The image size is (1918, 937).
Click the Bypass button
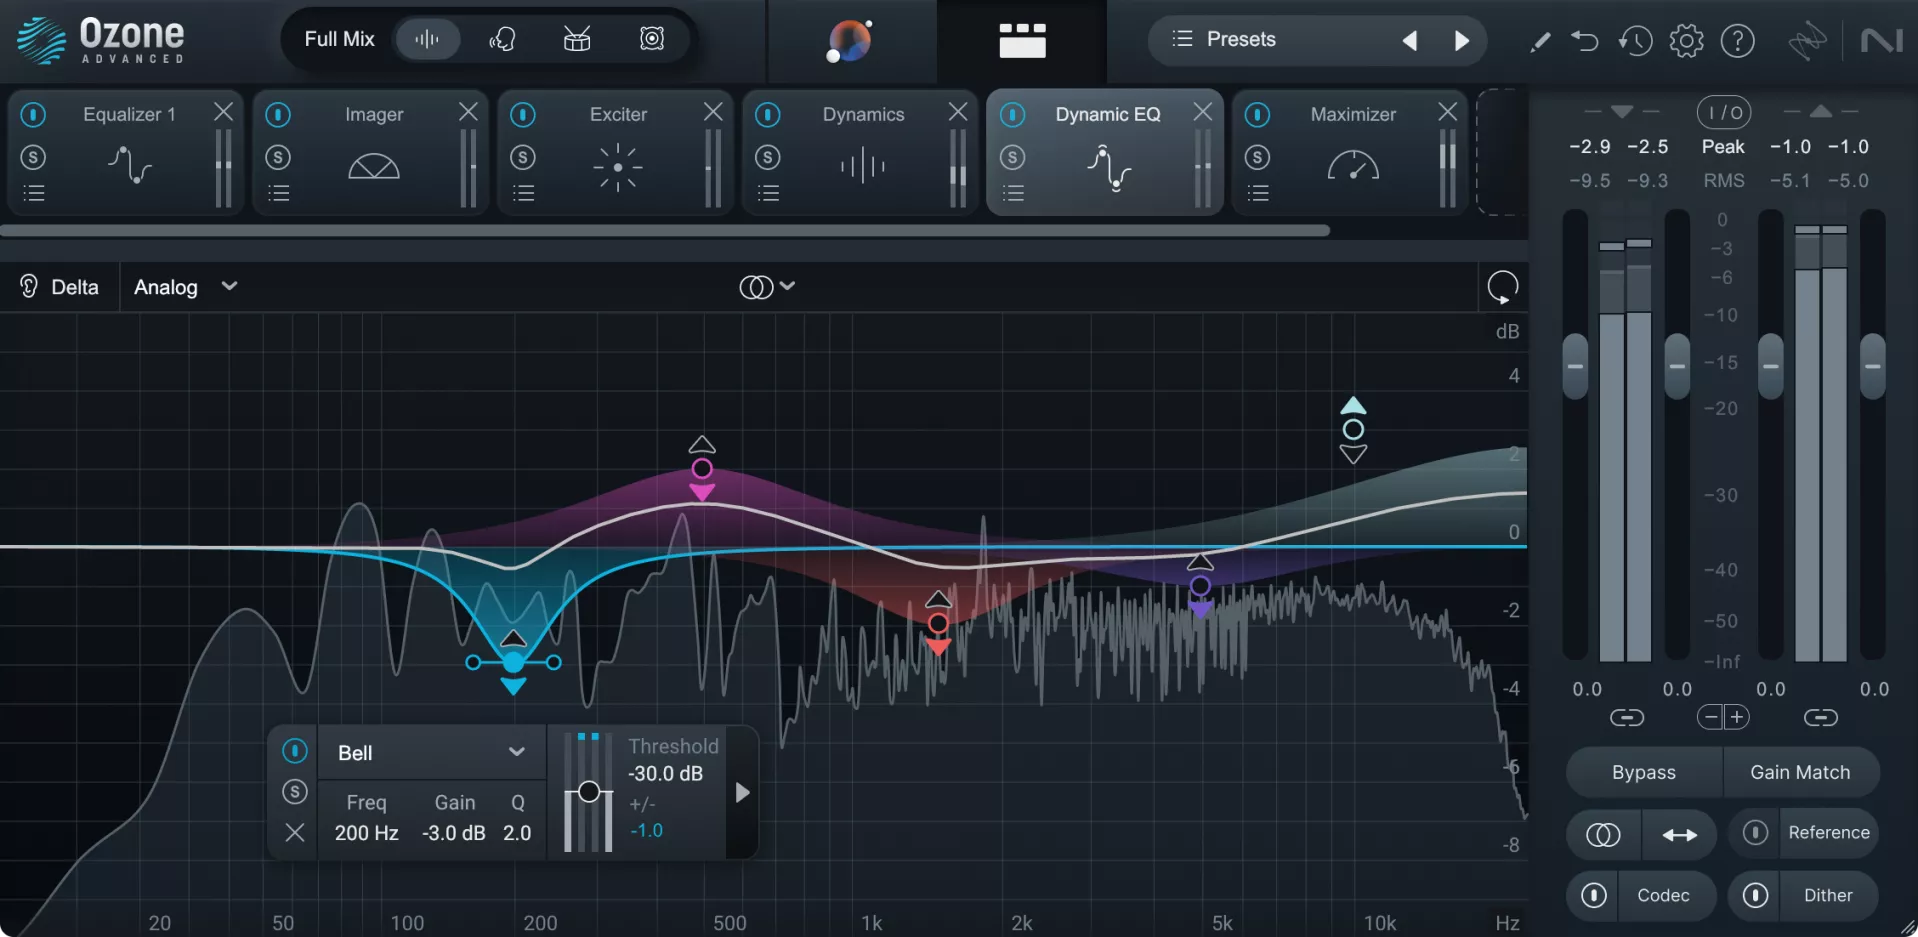1644,772
